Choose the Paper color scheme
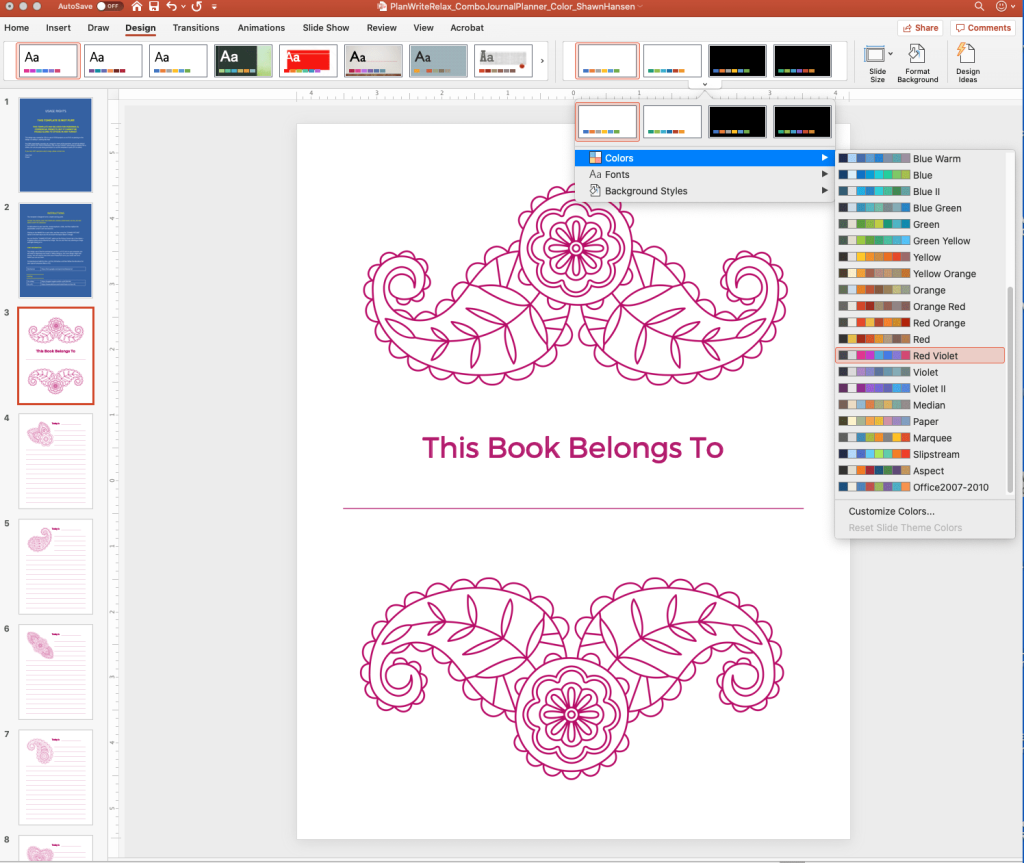Image resolution: width=1024 pixels, height=863 pixels. click(x=920, y=421)
